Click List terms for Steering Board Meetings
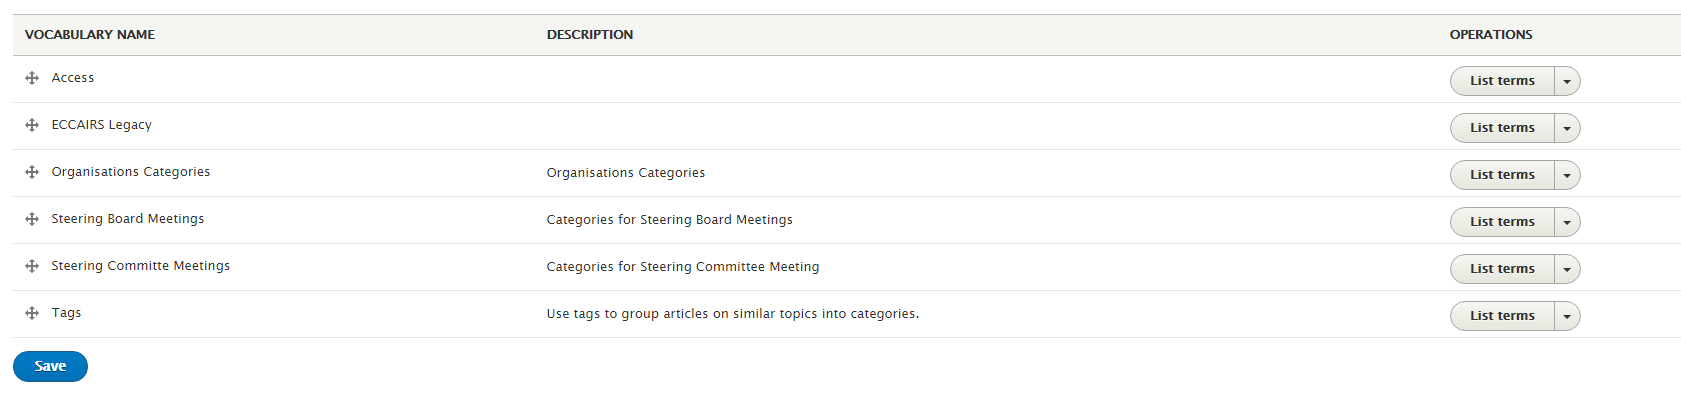 pos(1502,222)
